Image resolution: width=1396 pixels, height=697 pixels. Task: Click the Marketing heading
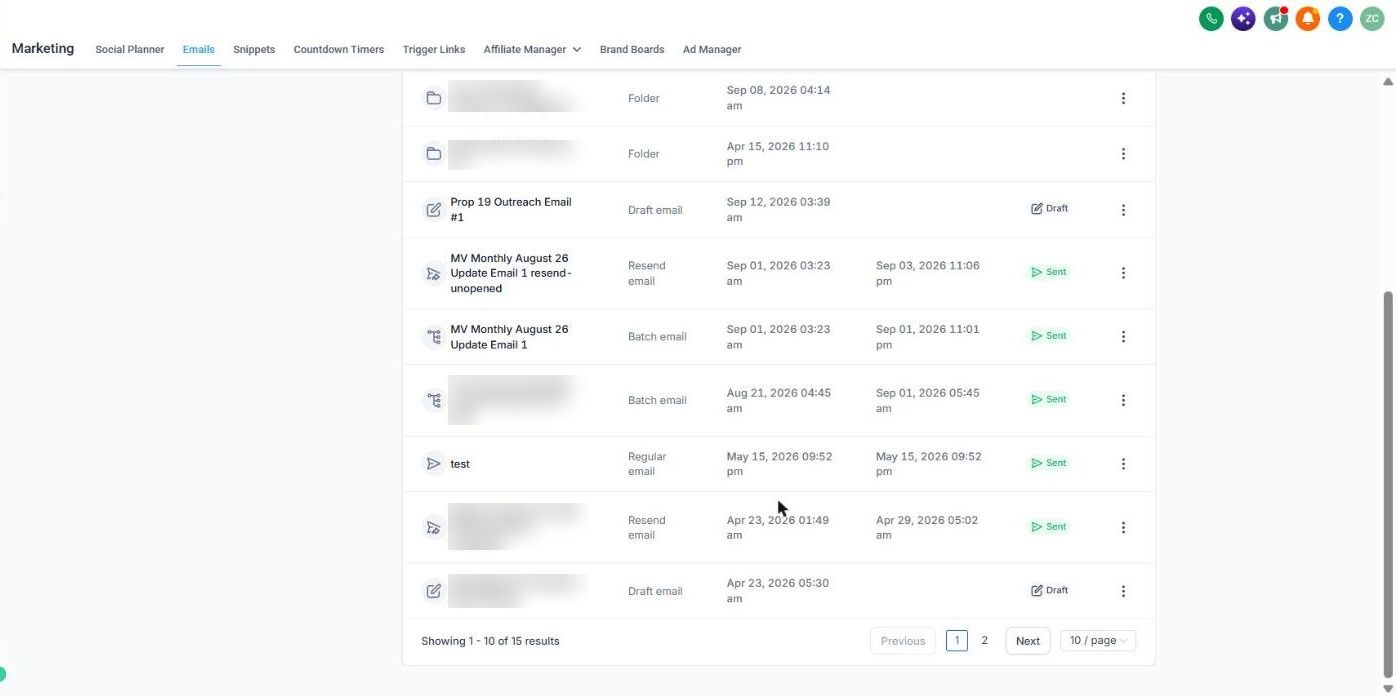click(x=43, y=48)
